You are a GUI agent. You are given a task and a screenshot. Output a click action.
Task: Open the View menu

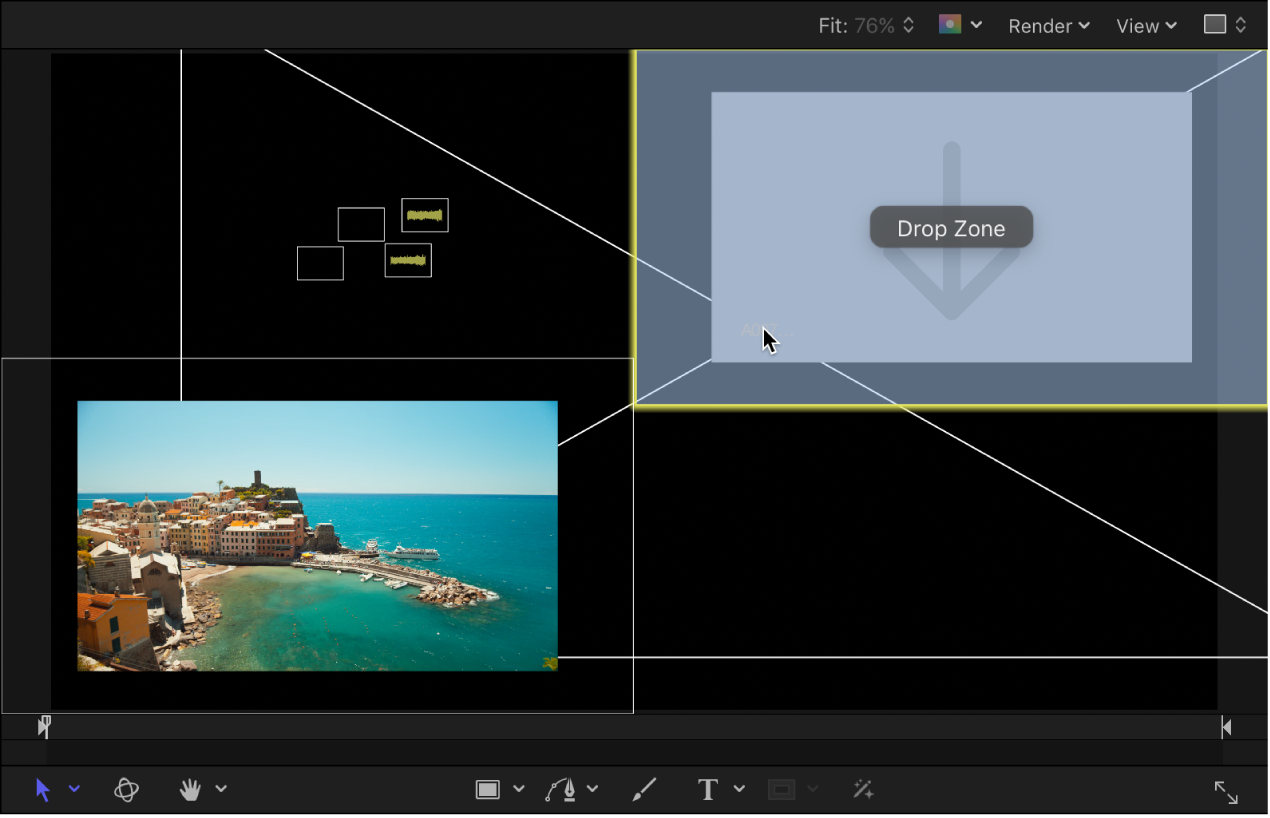tap(1145, 25)
